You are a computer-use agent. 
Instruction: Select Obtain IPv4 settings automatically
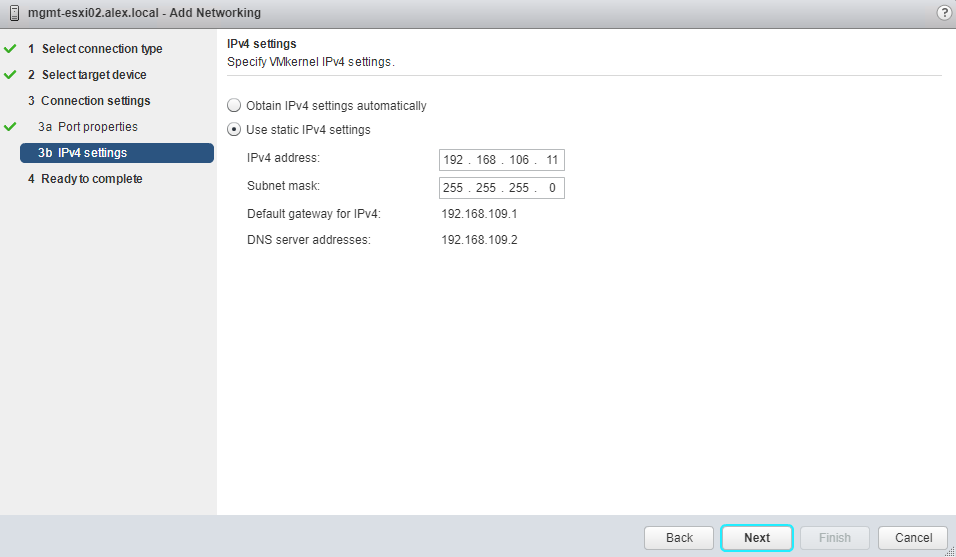234,105
